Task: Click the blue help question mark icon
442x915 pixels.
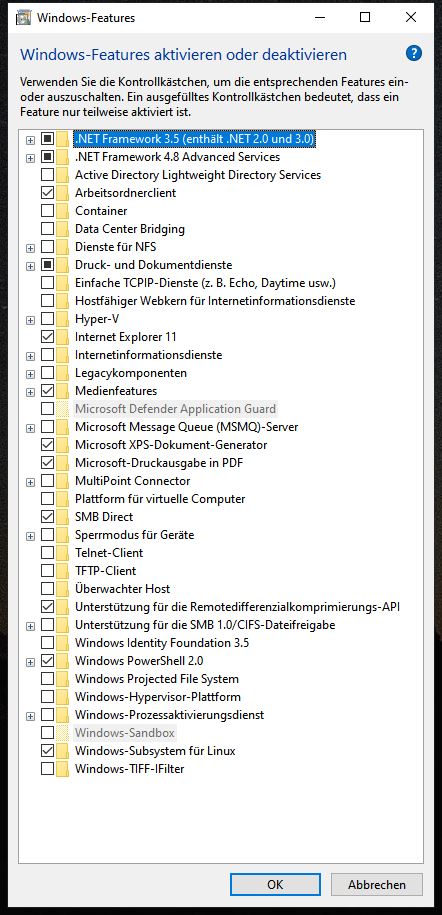Action: pos(413,54)
